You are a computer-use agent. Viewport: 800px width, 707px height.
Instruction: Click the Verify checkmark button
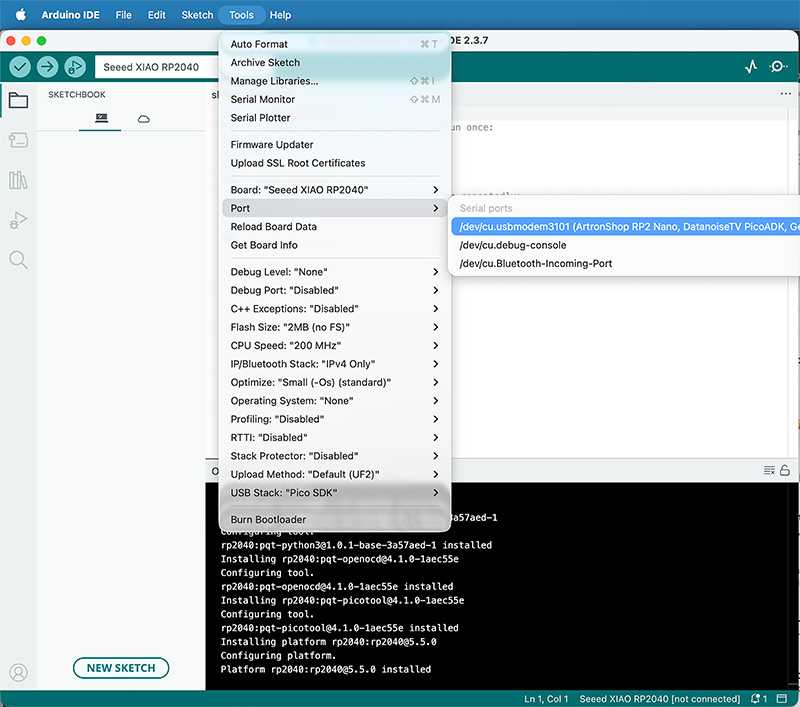pos(20,67)
